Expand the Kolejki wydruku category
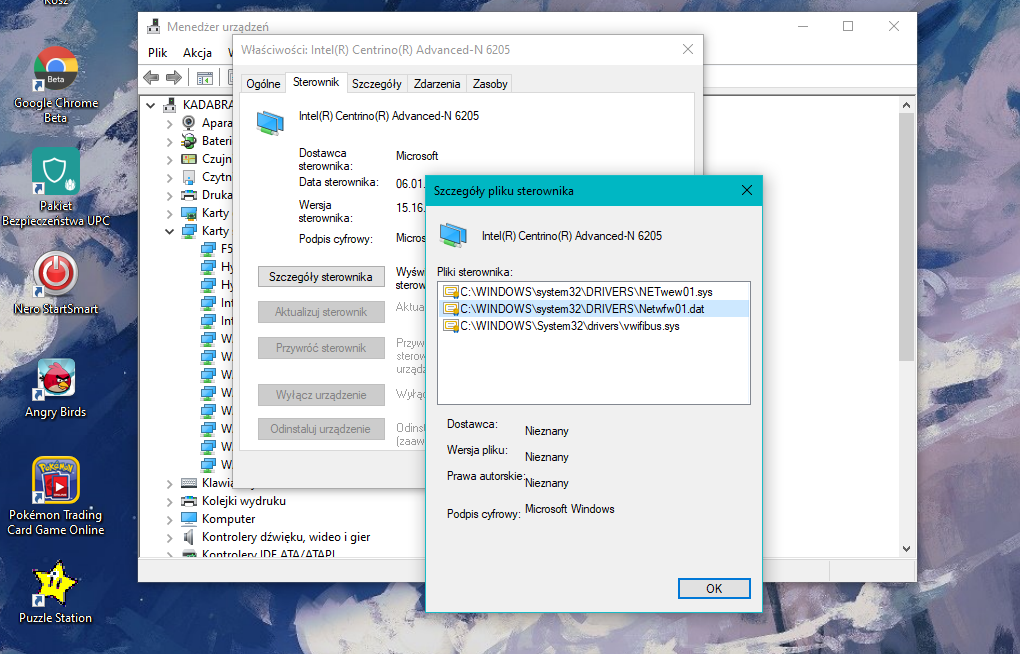 click(x=169, y=502)
